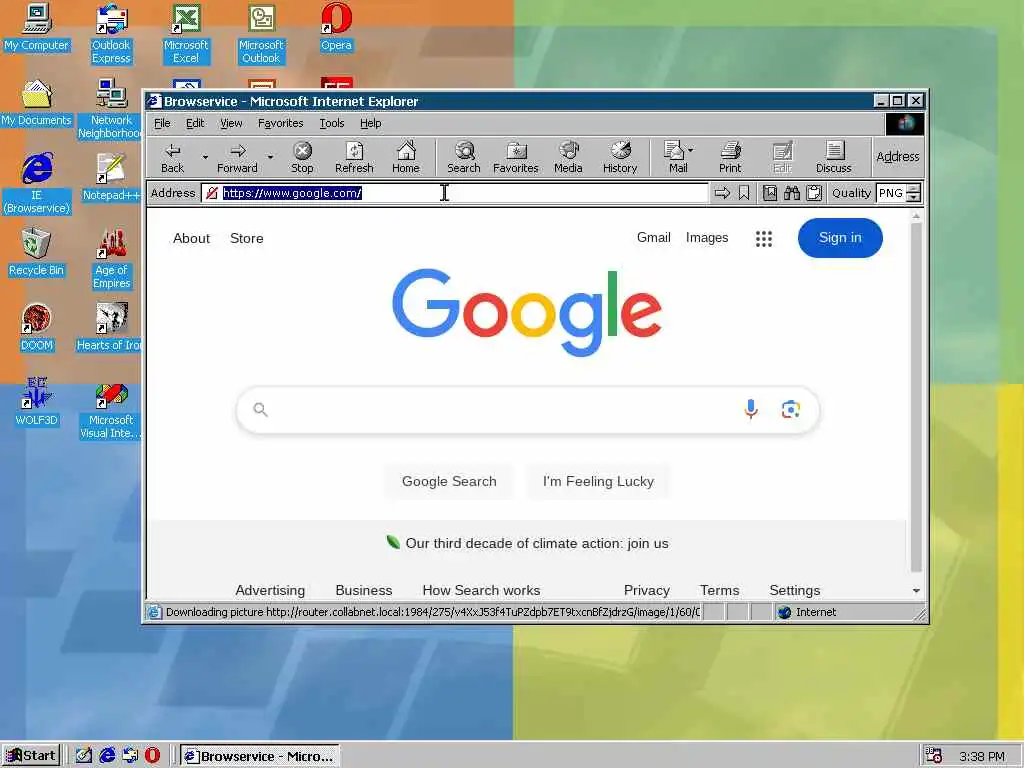
Task: Click the binoculars find icon
Action: (792, 193)
